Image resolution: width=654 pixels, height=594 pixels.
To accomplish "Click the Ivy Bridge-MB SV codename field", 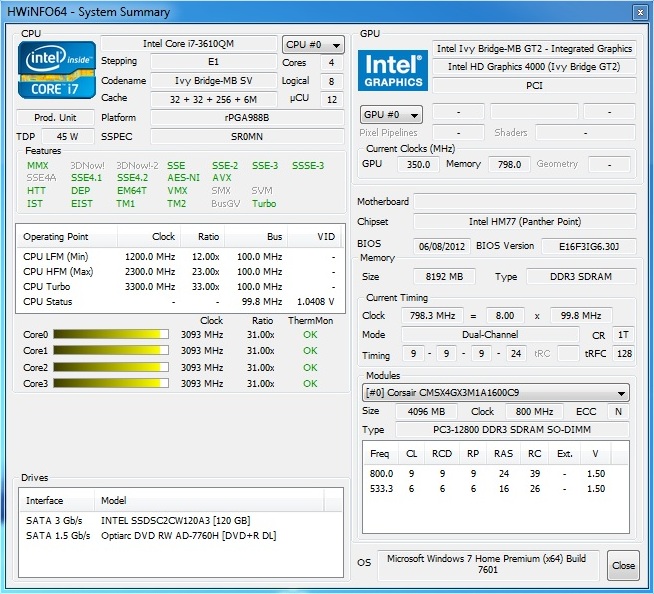I will click(214, 81).
